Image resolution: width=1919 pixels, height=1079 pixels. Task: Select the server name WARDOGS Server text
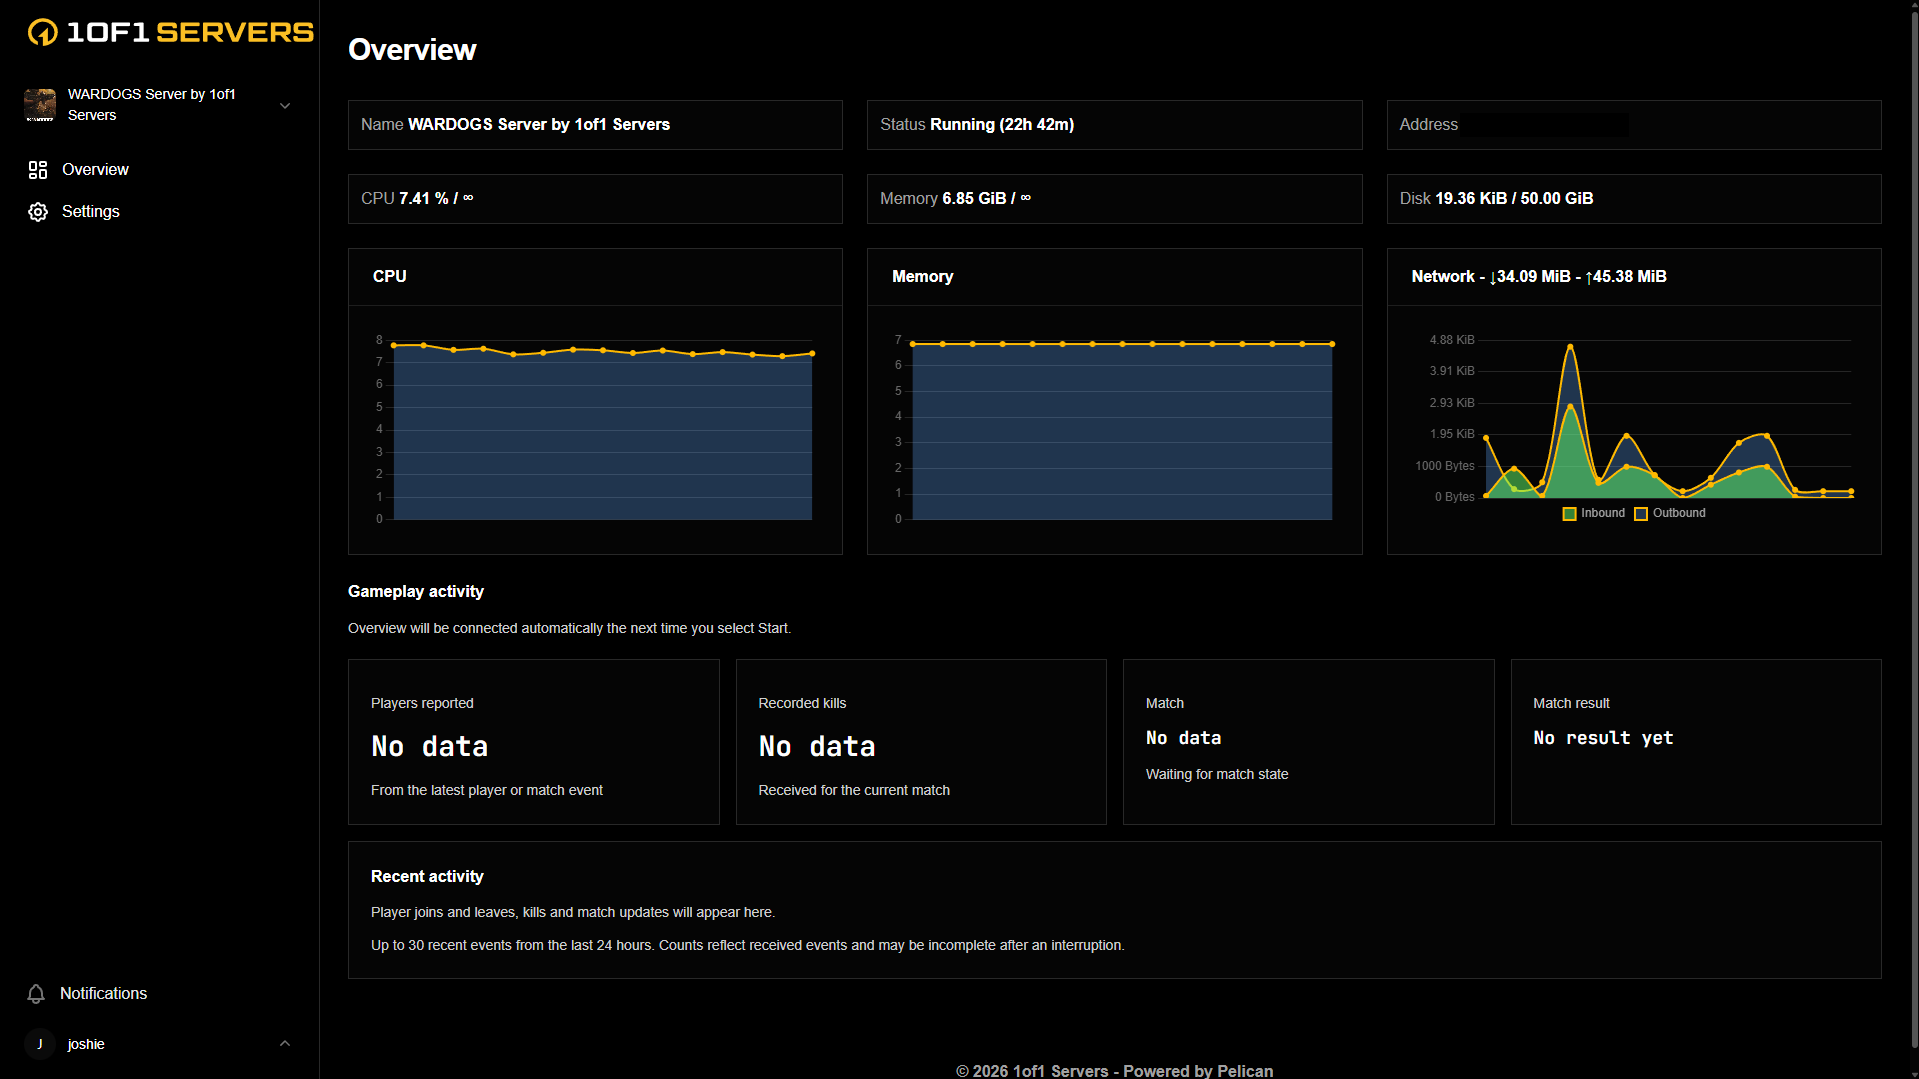pyautogui.click(x=539, y=125)
